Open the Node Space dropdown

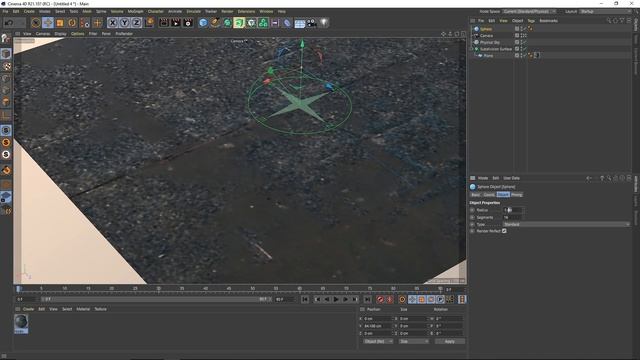point(529,11)
